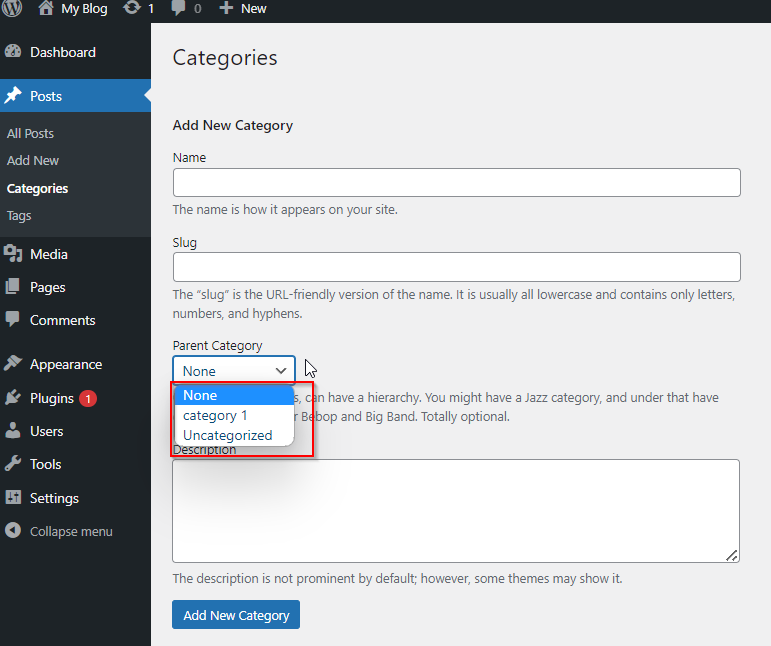Click the updates count 1 in admin bar

pos(151,8)
